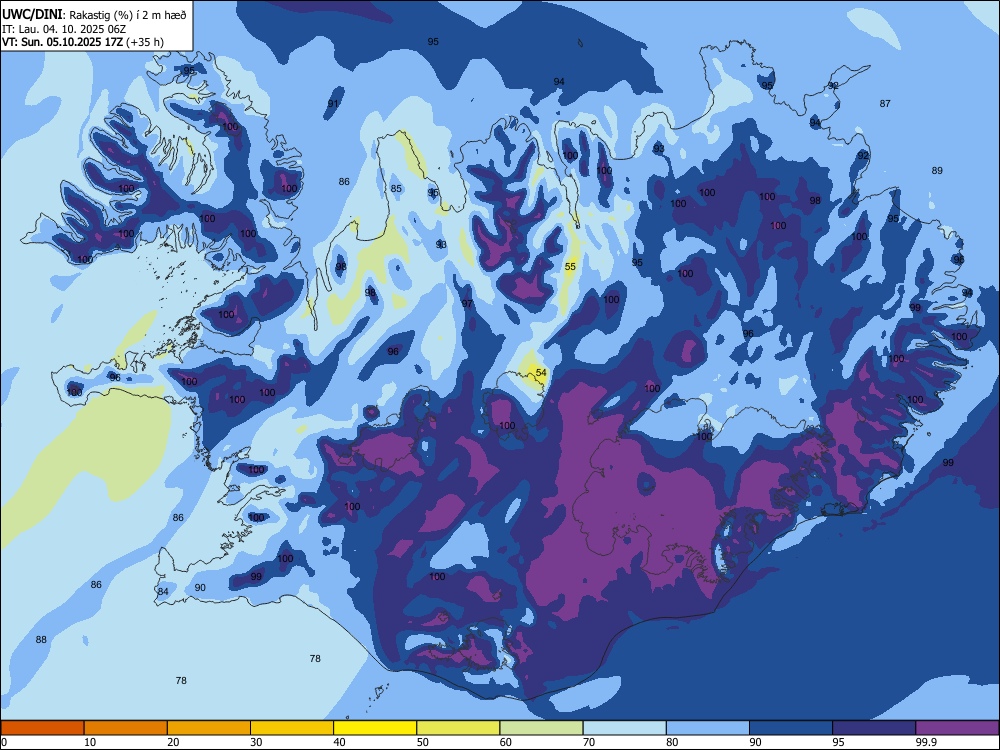Pick the 30–40 amber legend swatch
Screen dimensions: 1000x750
pyautogui.click(x=292, y=728)
